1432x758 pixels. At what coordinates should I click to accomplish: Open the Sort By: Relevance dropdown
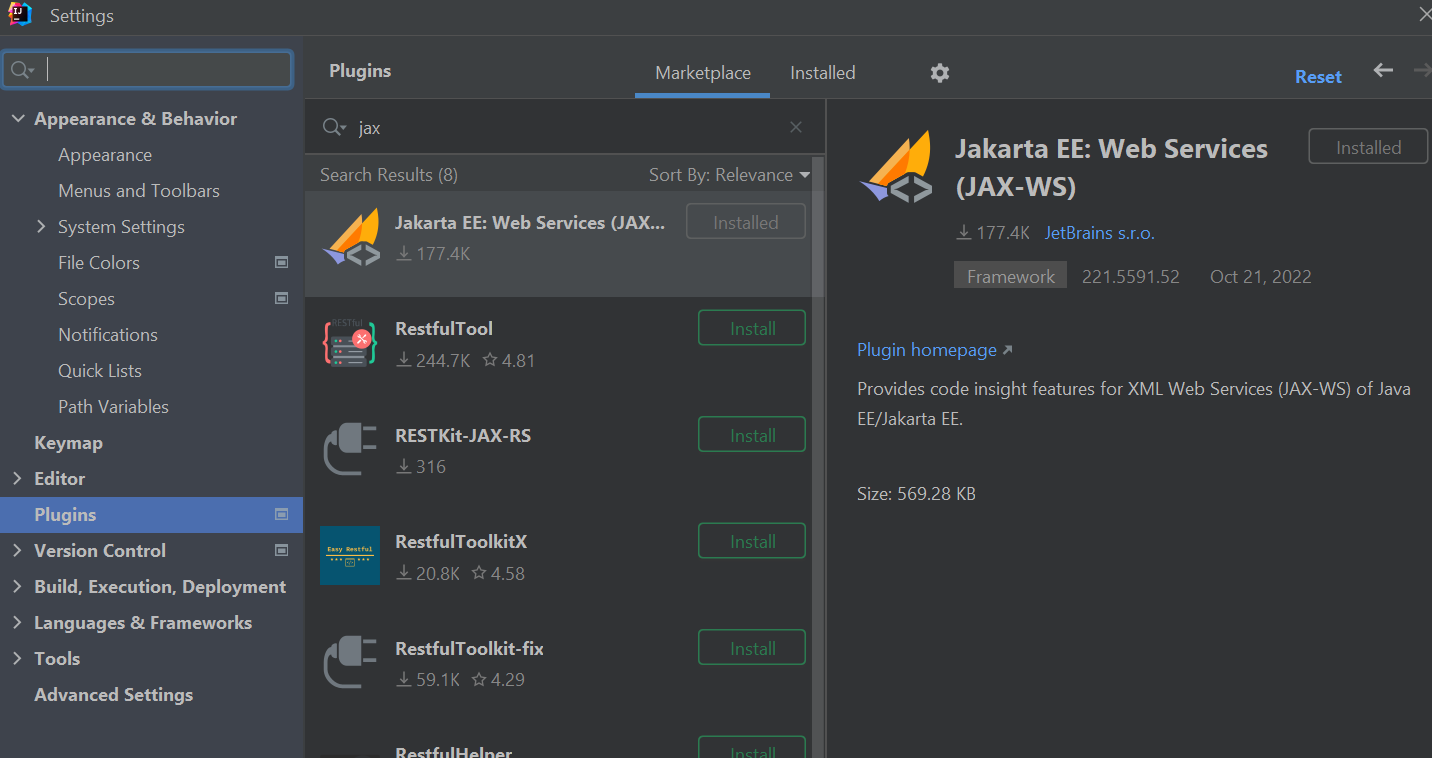[x=729, y=175]
